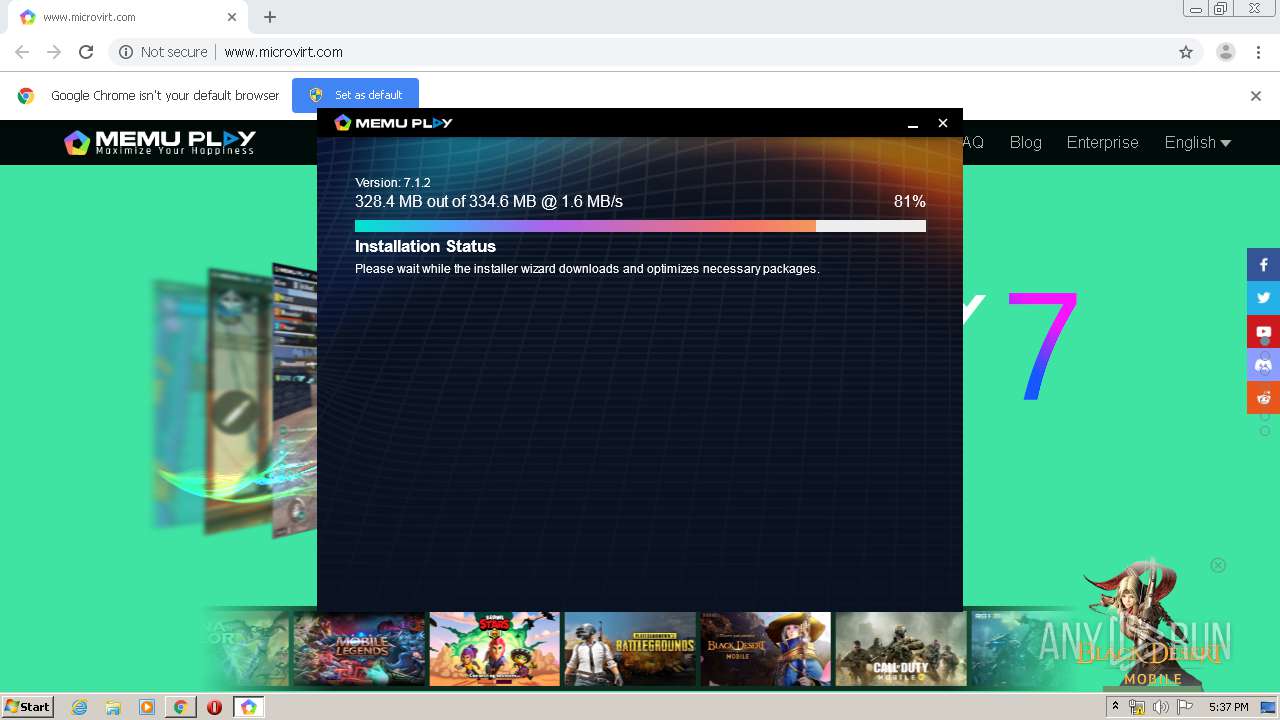This screenshot has width=1280, height=720.
Task: Open the Opera icon in taskbar
Action: pyautogui.click(x=214, y=707)
